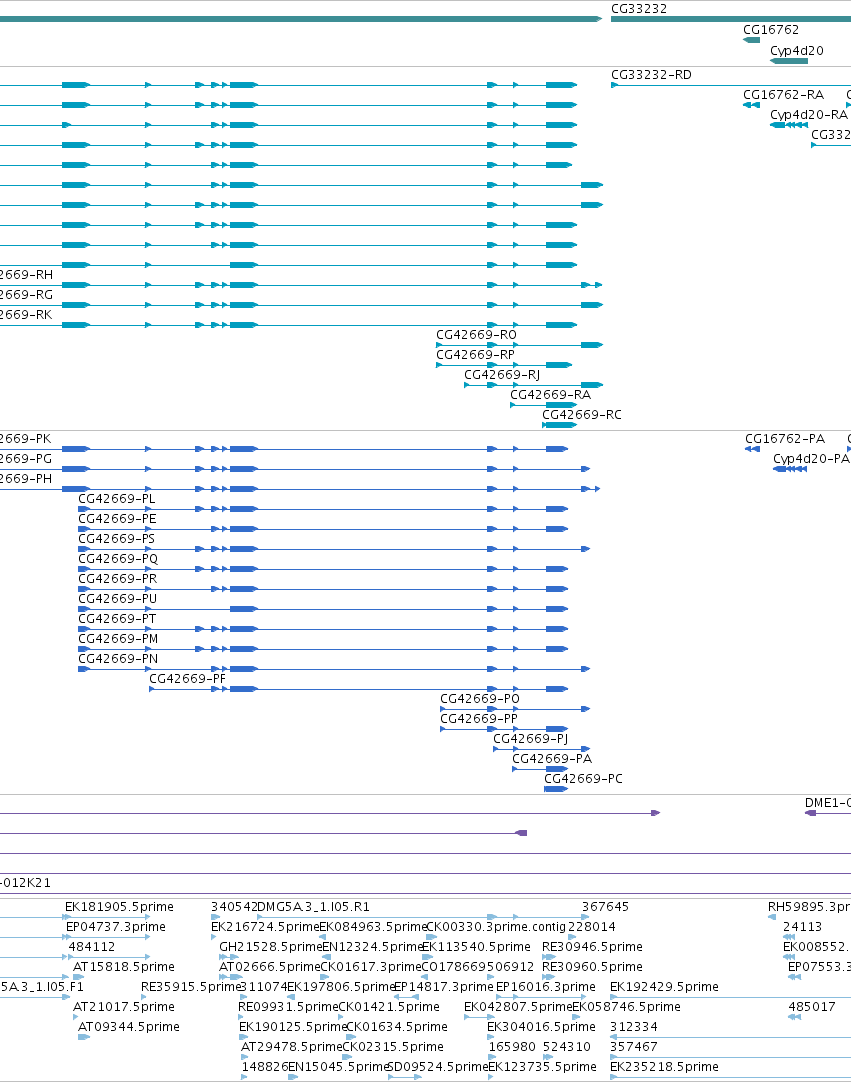Click EST EK192429.5prime

664,987
